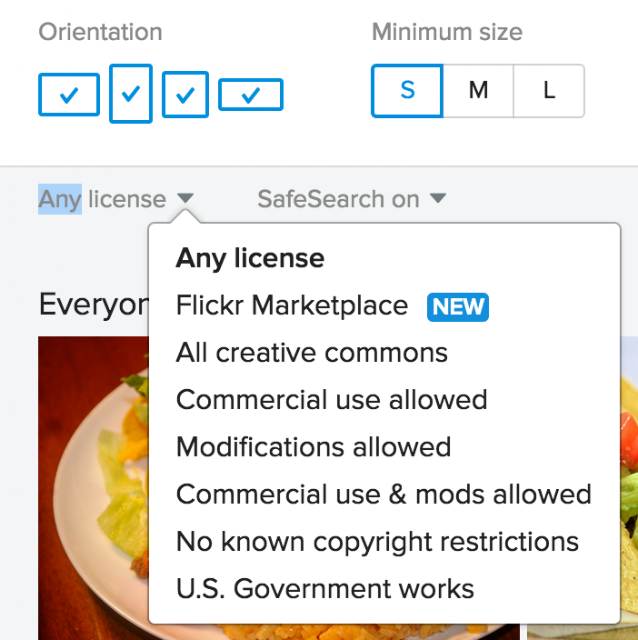Viewport: 638px width, 640px height.
Task: Choose Any license from the menu
Action: click(250, 258)
